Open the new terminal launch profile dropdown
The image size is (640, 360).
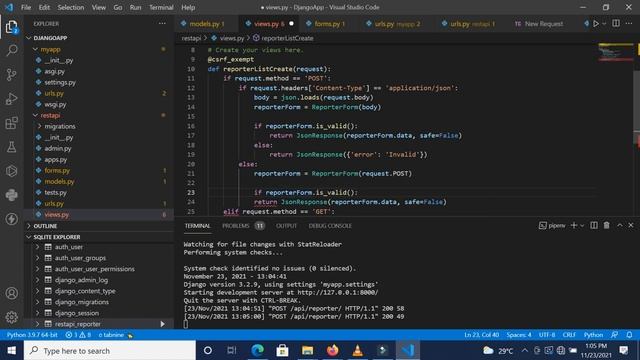point(582,225)
